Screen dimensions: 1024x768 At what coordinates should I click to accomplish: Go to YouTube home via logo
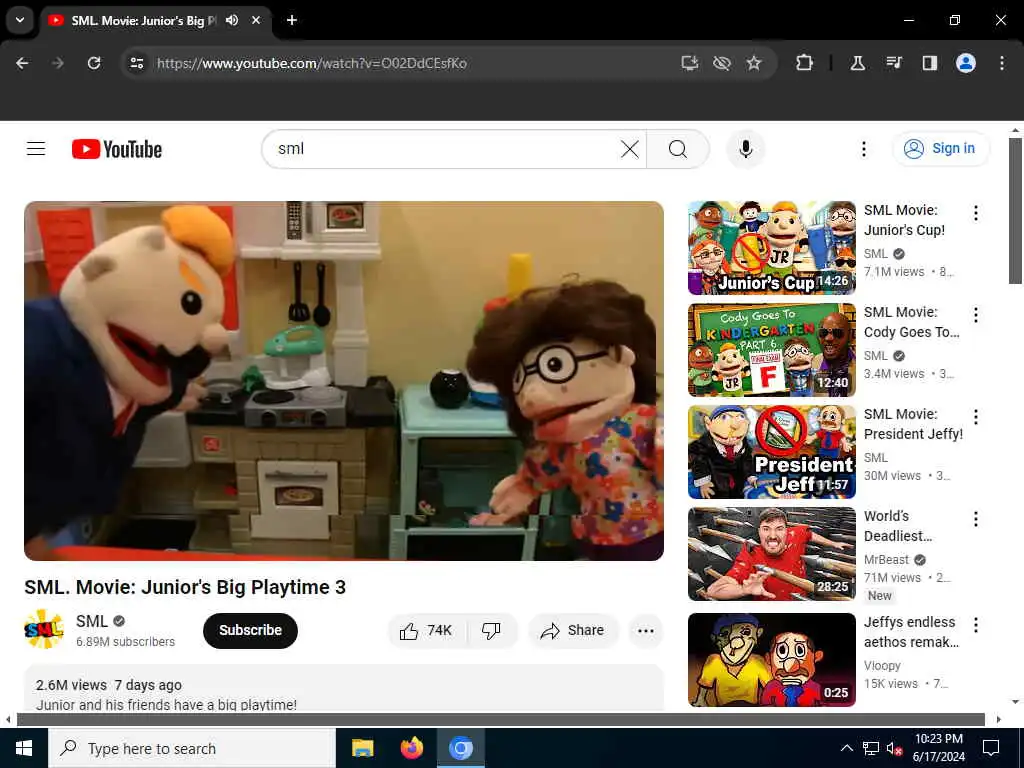coord(117,149)
